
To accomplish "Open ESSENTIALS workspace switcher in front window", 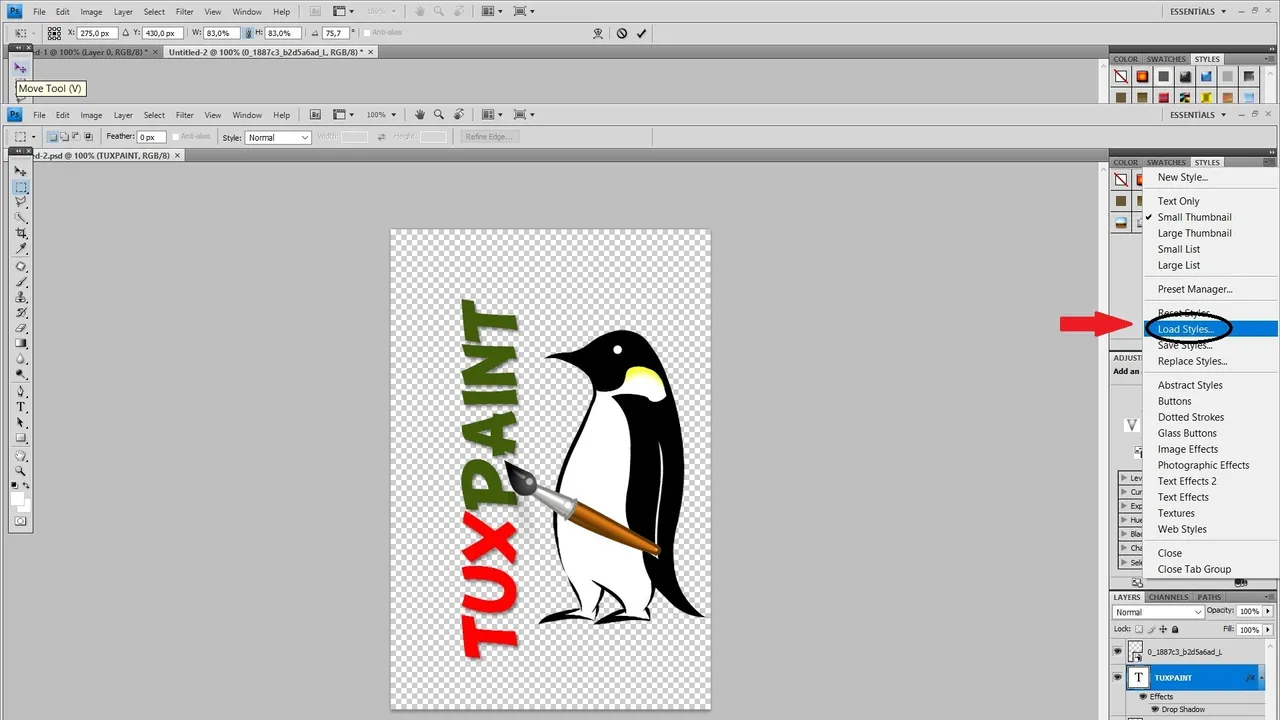I will pos(1198,115).
